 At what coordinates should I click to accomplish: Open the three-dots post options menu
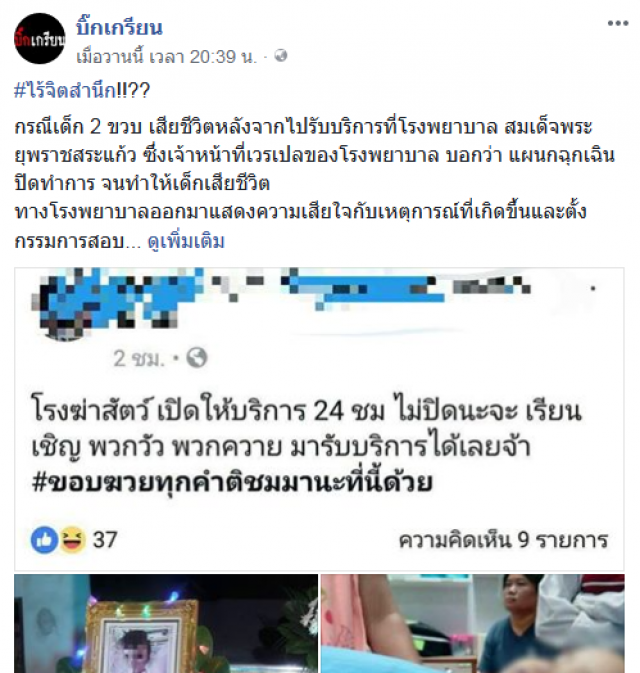pos(618,24)
